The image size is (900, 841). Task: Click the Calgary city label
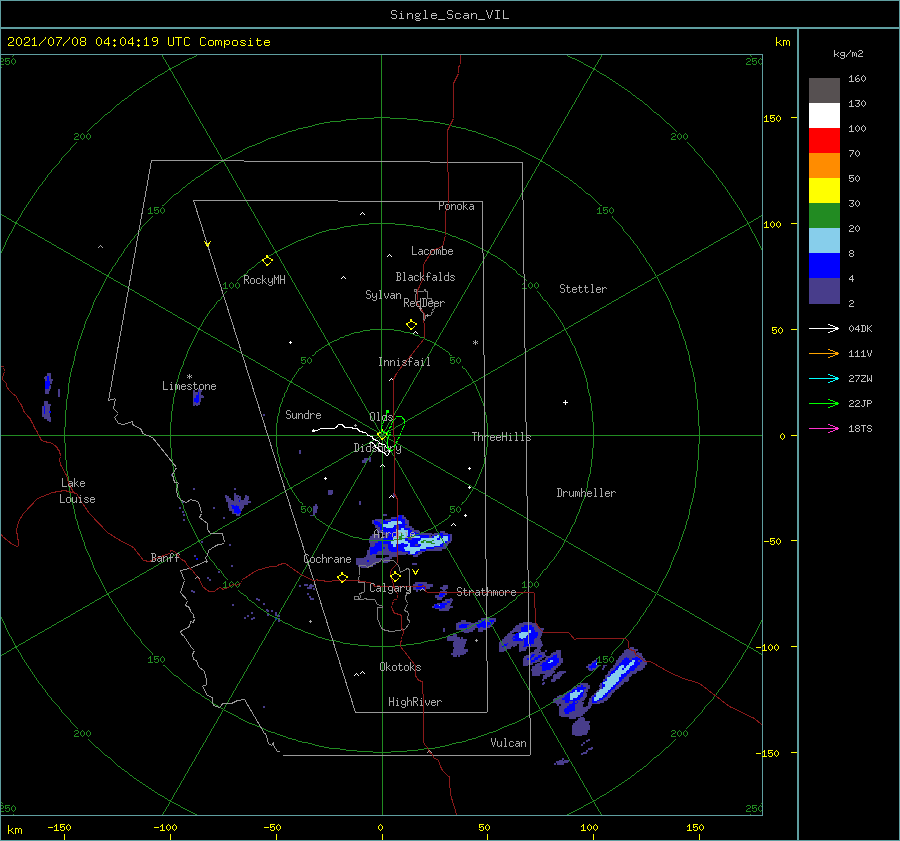[x=390, y=588]
